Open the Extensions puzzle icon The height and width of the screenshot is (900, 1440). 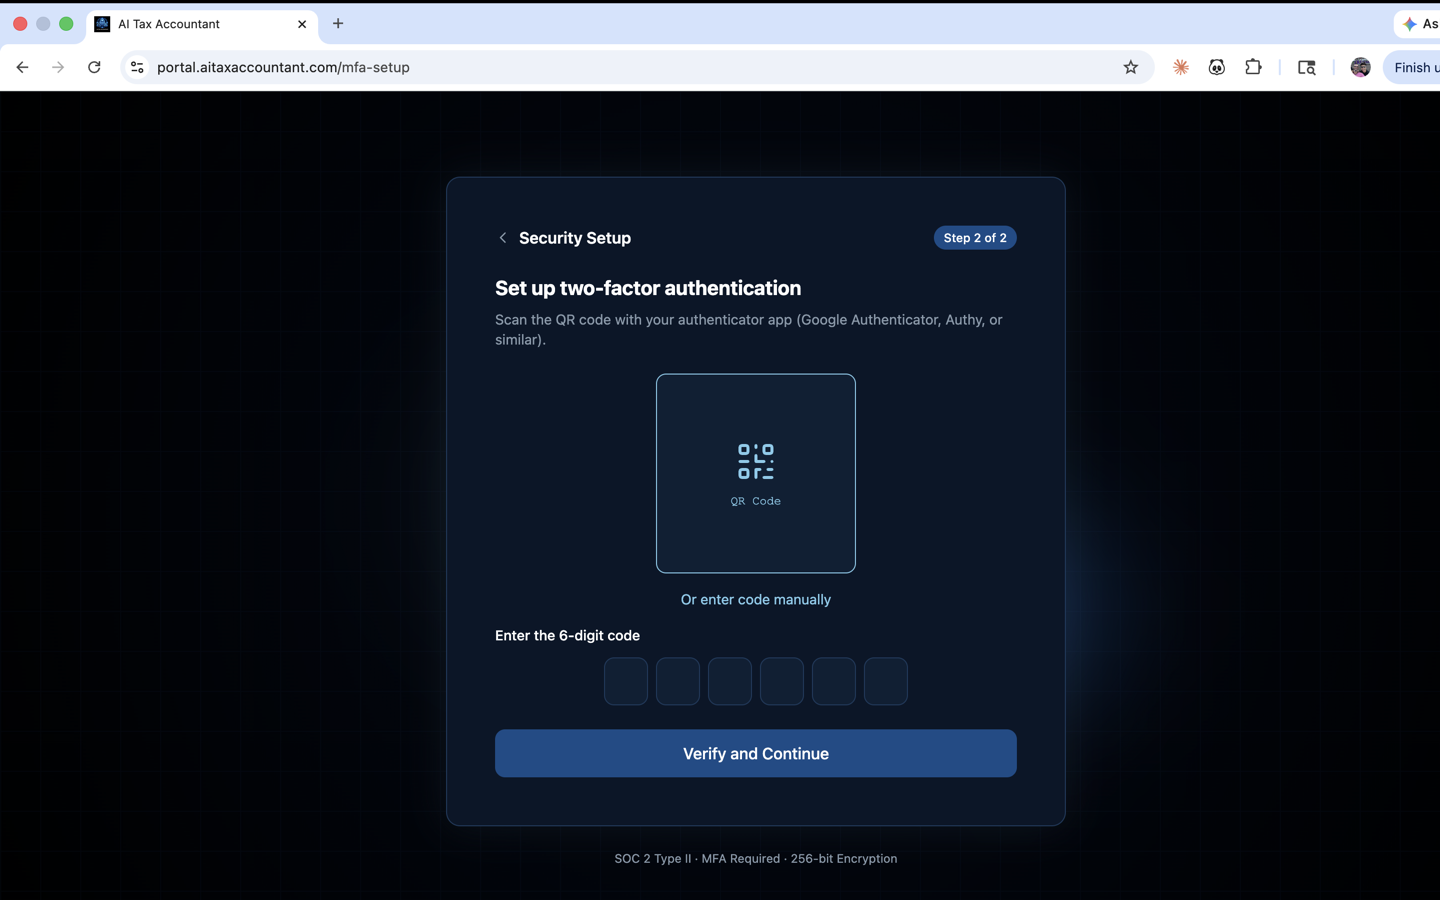pos(1253,67)
